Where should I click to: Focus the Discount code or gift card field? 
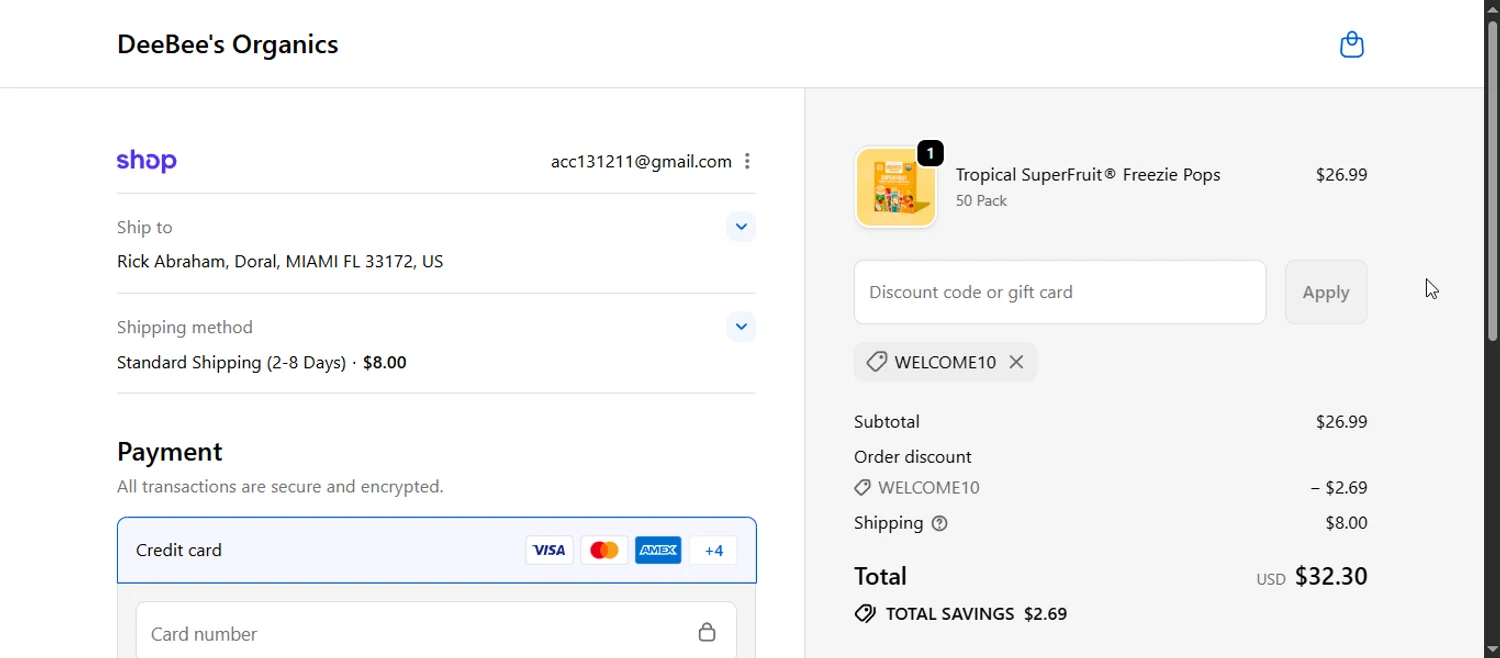(x=1060, y=292)
